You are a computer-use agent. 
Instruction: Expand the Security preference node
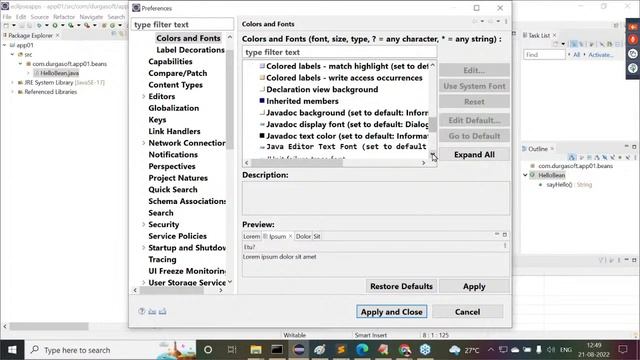click(144, 224)
